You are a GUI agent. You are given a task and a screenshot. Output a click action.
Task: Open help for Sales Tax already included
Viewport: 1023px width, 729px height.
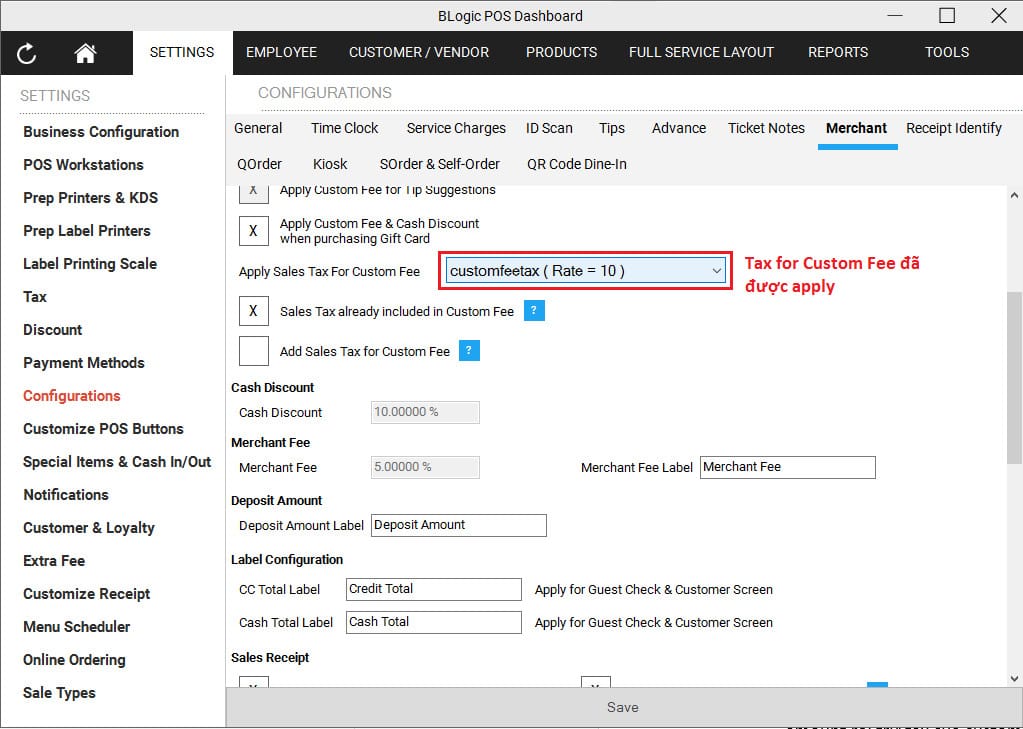click(x=534, y=311)
